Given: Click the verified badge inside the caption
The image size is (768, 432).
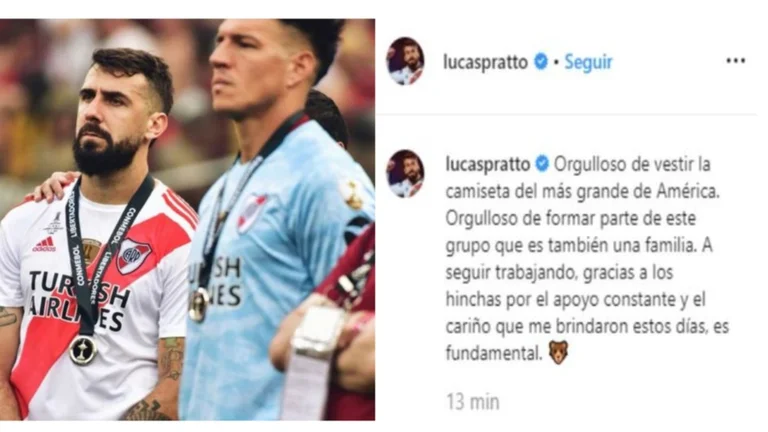Looking at the screenshot, I should pos(542,164).
